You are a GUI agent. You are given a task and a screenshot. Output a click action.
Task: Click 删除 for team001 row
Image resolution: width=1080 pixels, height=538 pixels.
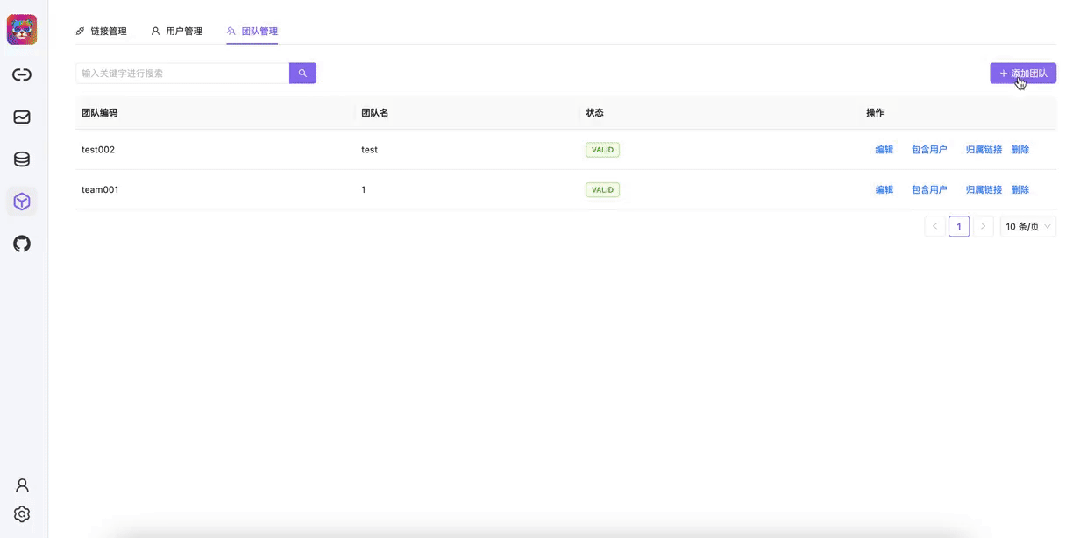(1020, 190)
